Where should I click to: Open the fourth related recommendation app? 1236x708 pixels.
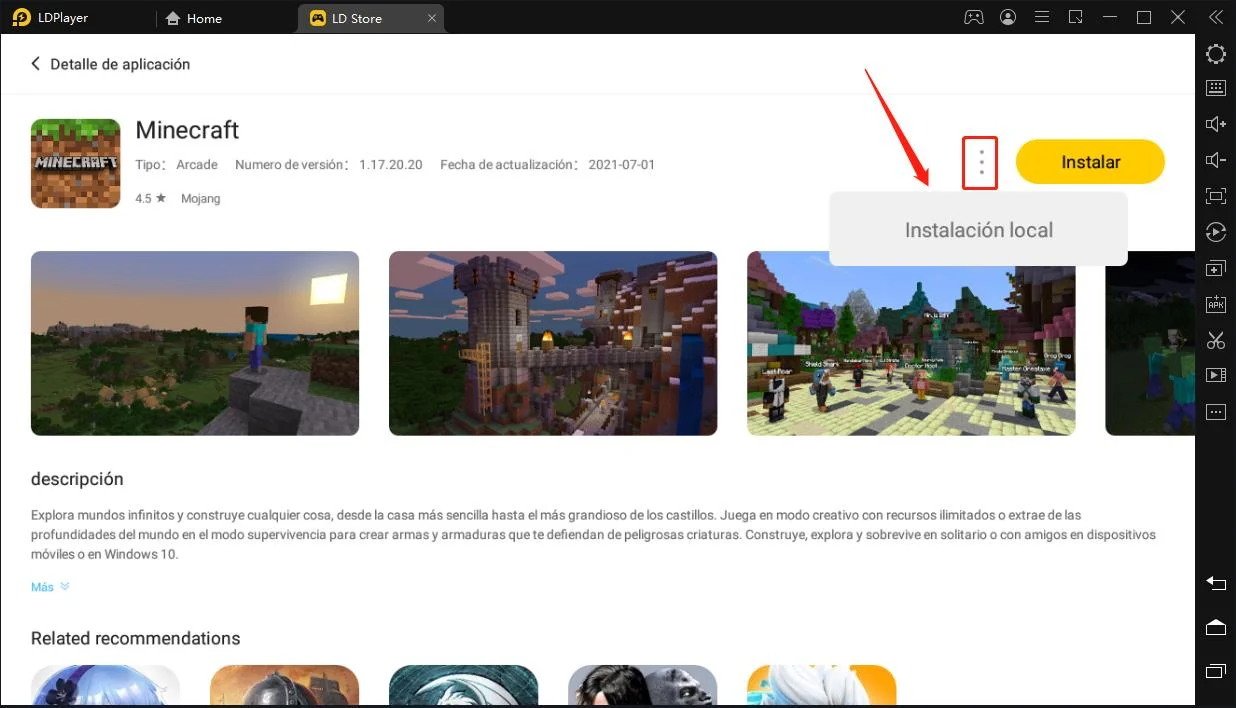tap(642, 686)
